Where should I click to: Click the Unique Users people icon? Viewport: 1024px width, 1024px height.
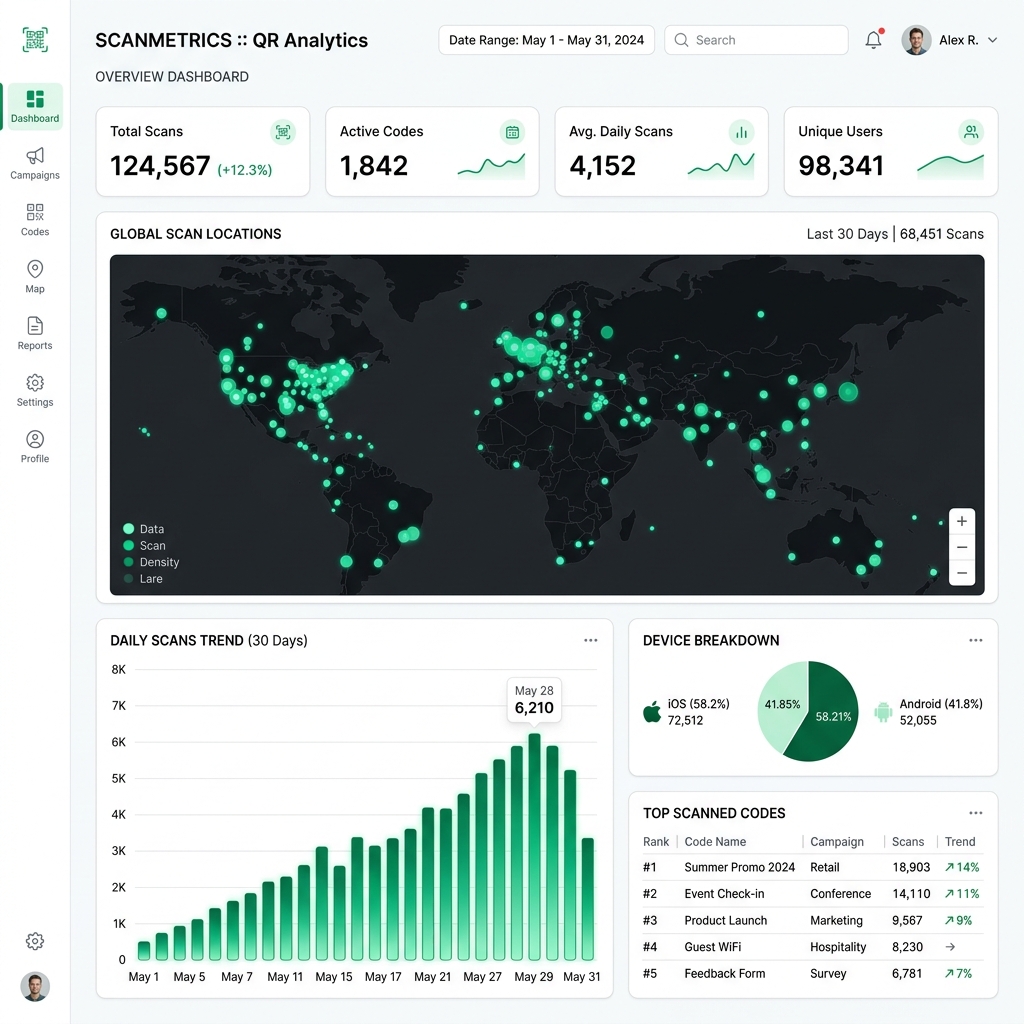pyautogui.click(x=971, y=132)
